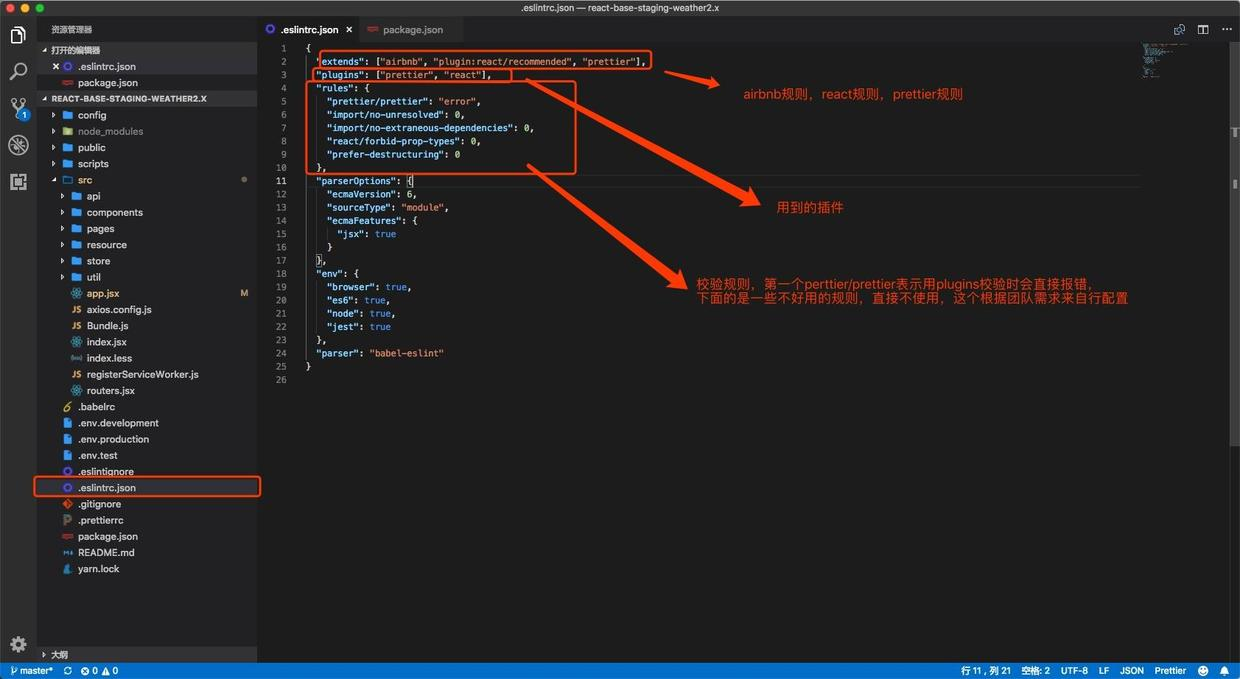Screen dimensions: 1240x679
Task: Click the feedback smiley icon in status bar
Action: click(x=1203, y=671)
